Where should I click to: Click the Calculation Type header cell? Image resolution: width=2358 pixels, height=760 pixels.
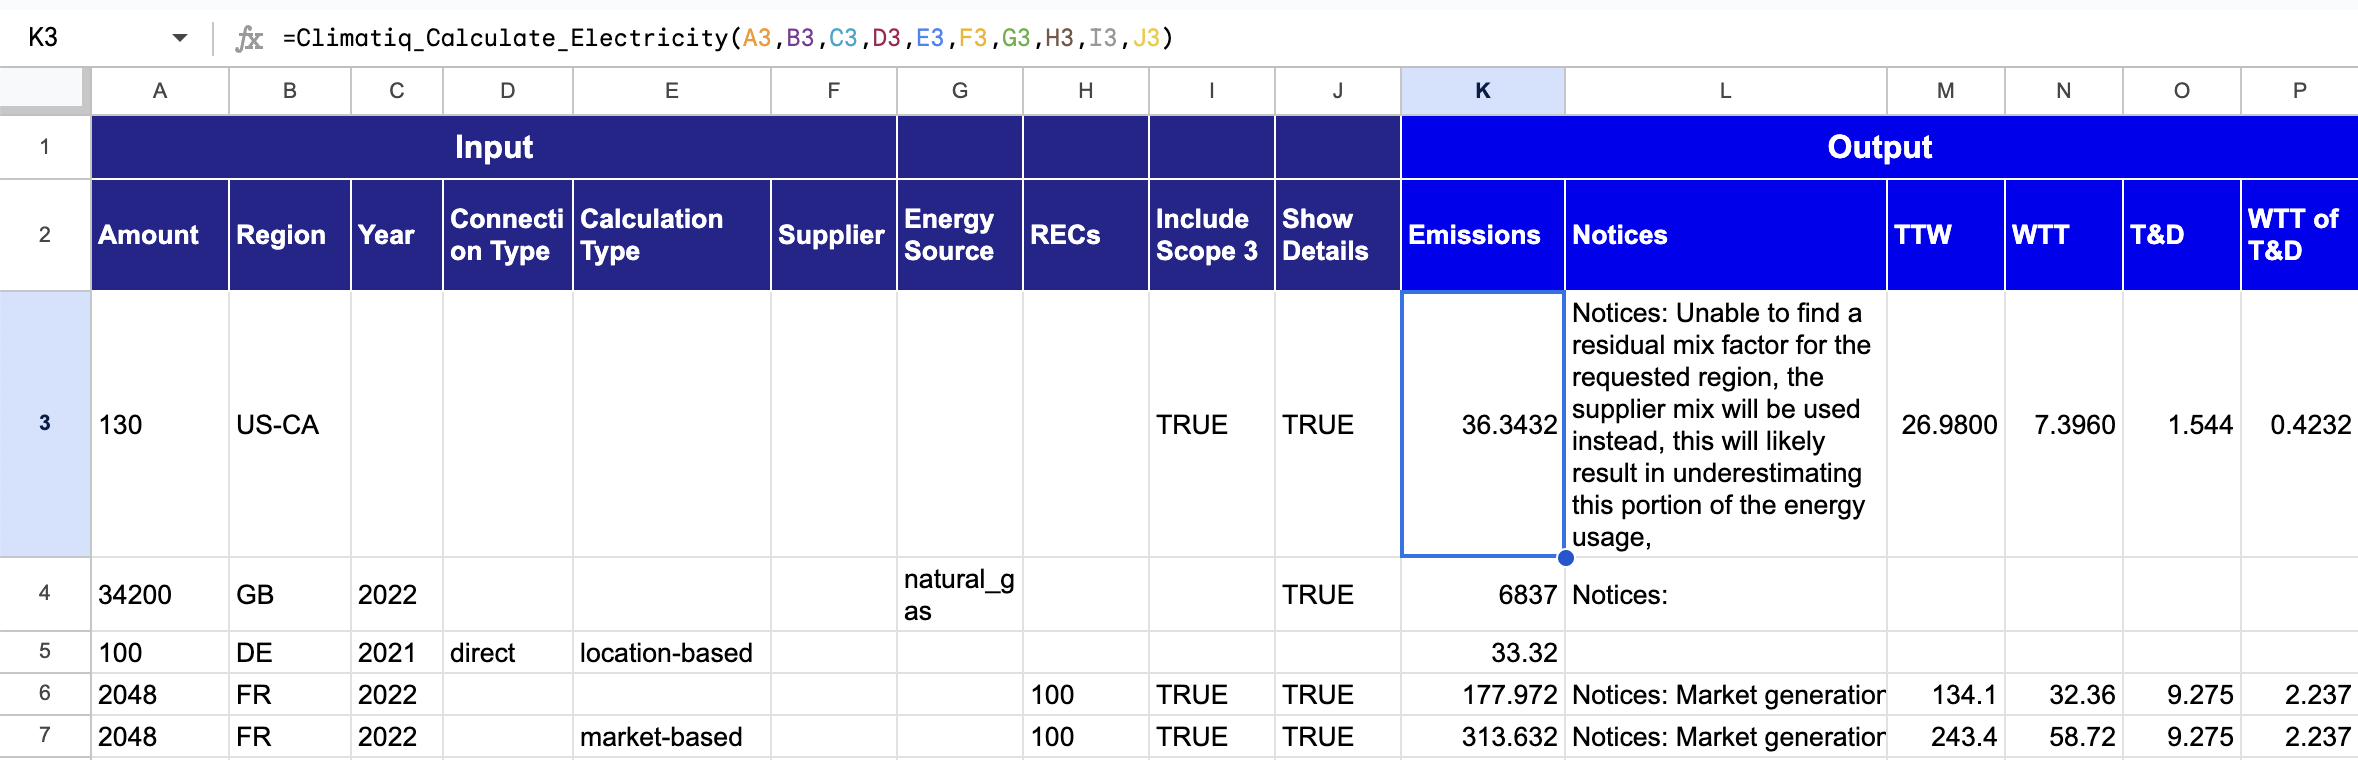click(x=672, y=235)
